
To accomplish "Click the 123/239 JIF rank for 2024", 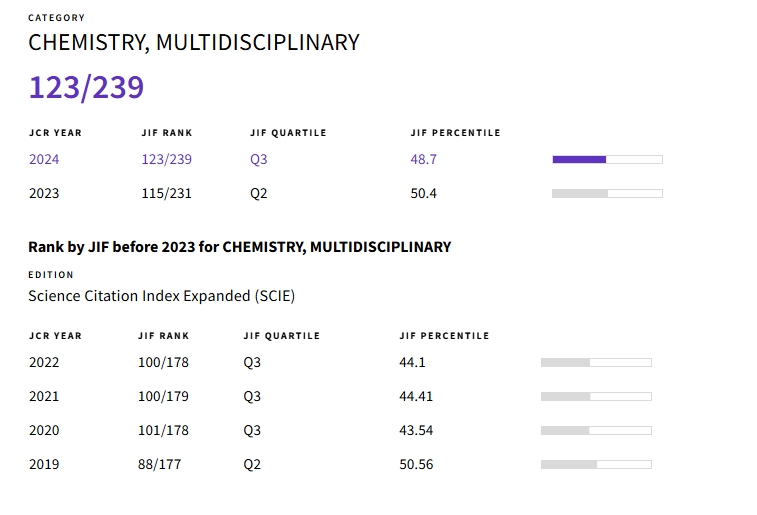I will (166, 159).
